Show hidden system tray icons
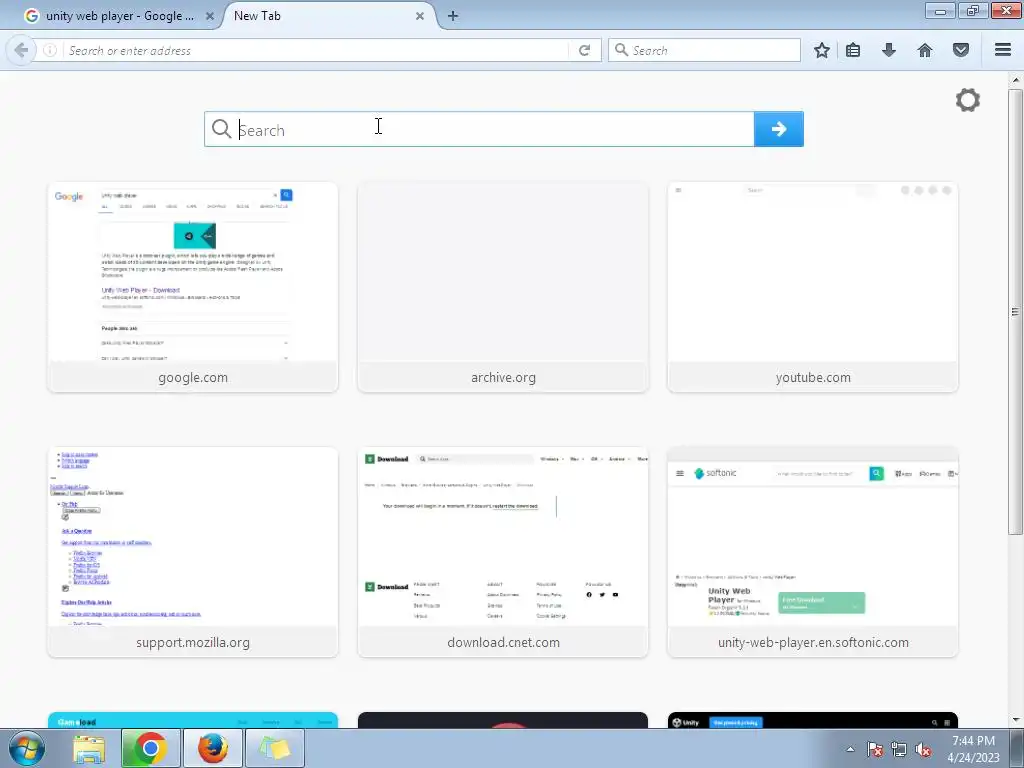1024x768 pixels. click(850, 749)
